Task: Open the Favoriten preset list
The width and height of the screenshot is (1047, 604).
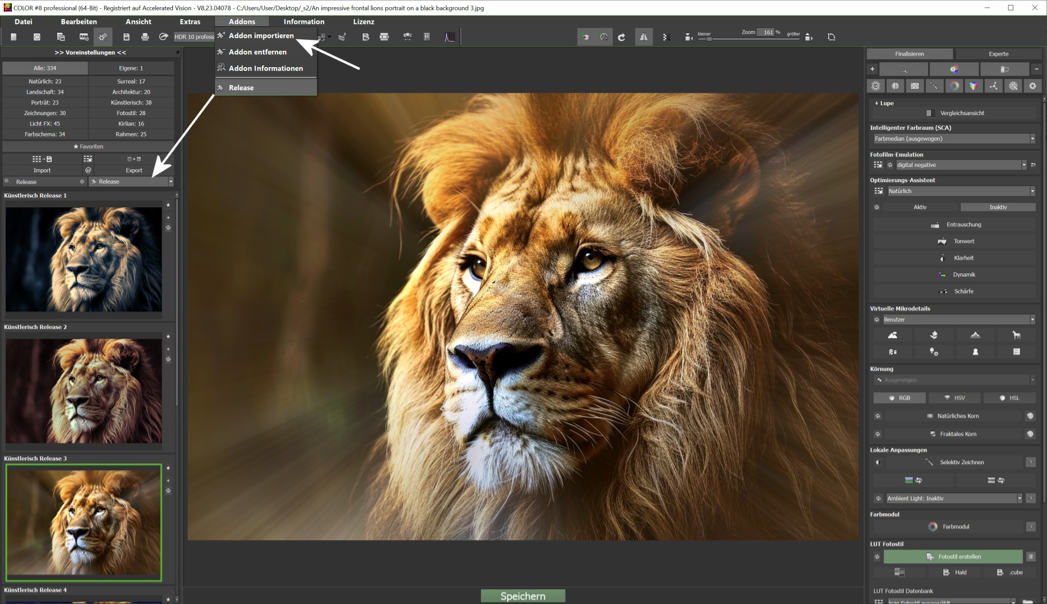Action: click(88, 146)
